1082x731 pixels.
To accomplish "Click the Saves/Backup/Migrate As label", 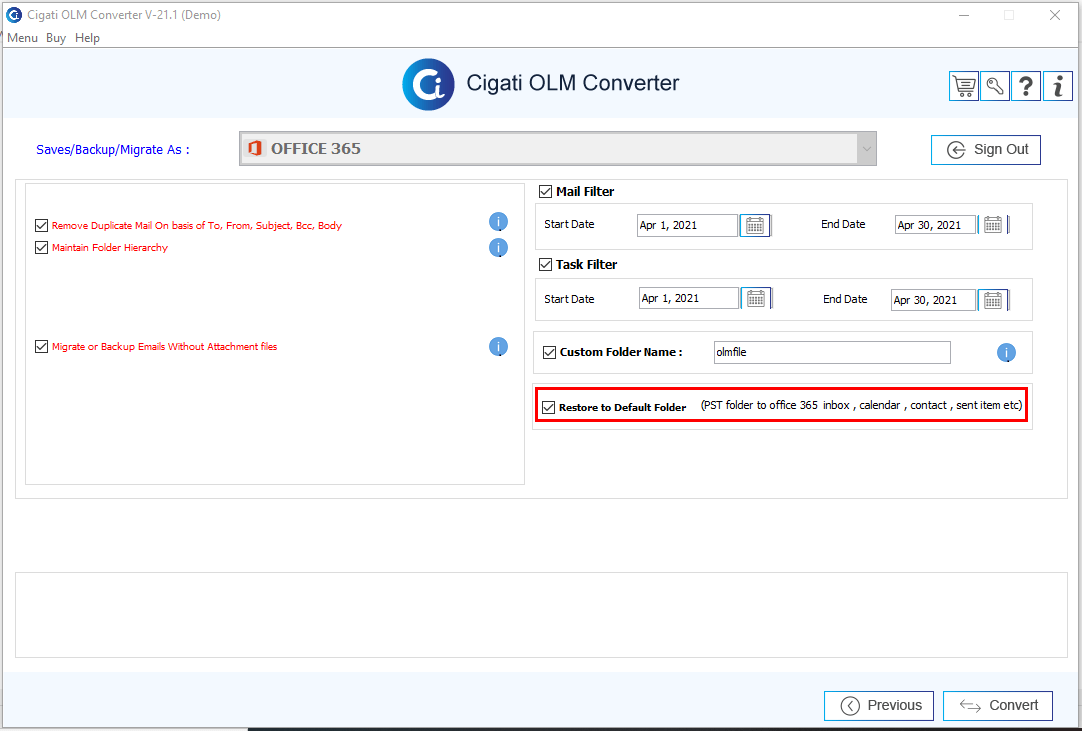I will [112, 150].
